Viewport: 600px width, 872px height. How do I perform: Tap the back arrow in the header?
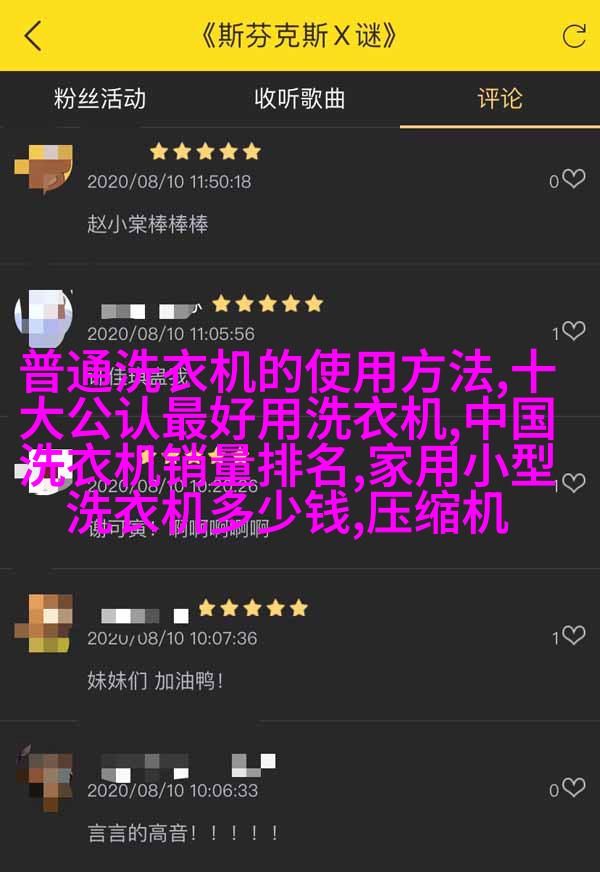pos(33,36)
